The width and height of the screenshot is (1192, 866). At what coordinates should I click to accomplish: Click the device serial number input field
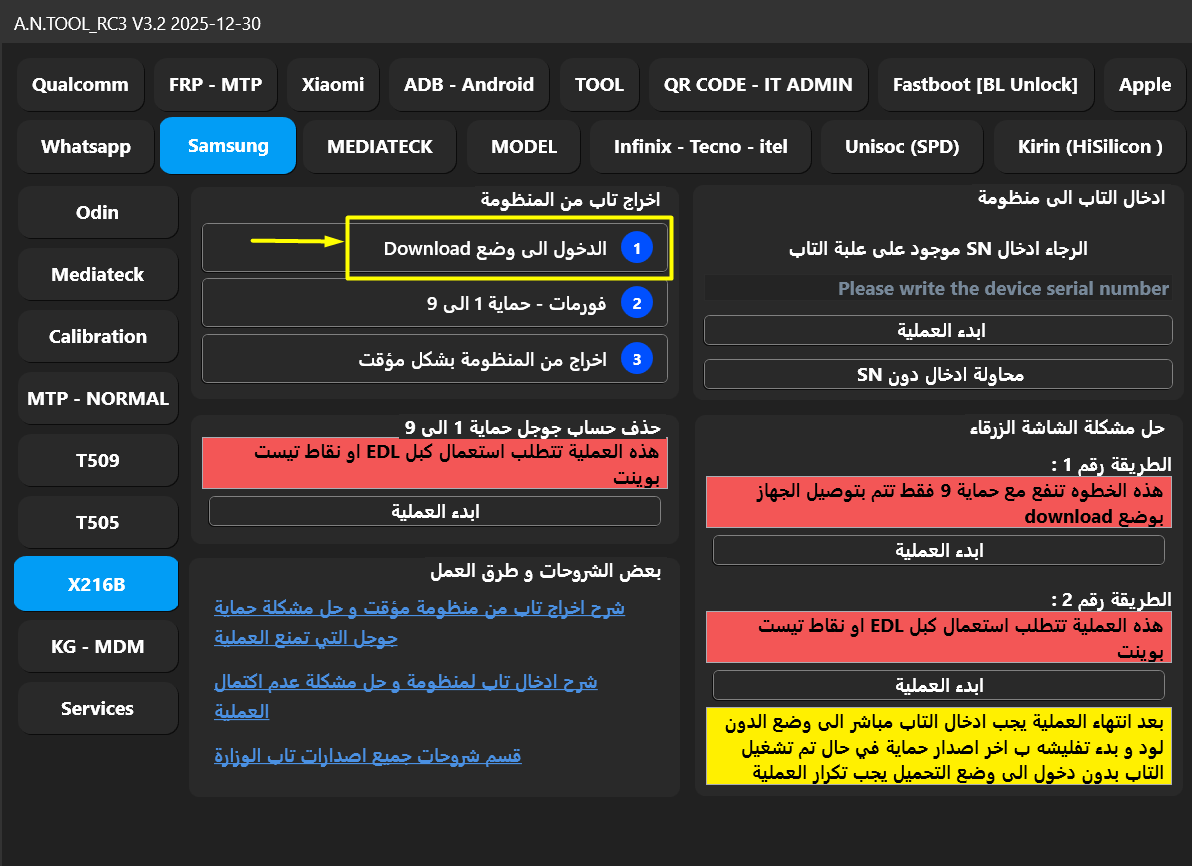coord(938,288)
